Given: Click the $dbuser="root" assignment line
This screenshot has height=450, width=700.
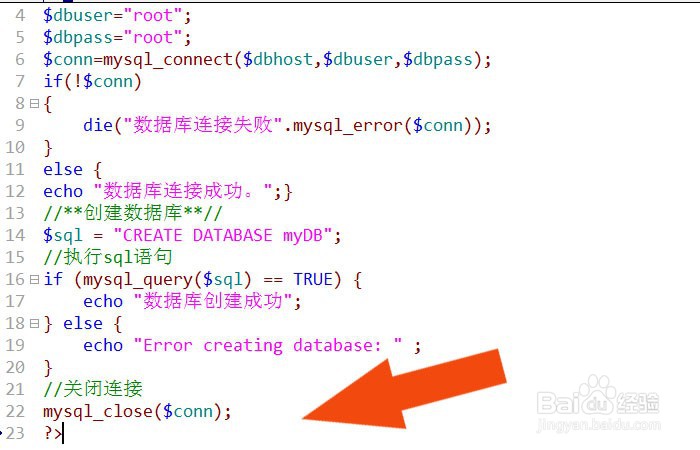Looking at the screenshot, I should (x=117, y=16).
